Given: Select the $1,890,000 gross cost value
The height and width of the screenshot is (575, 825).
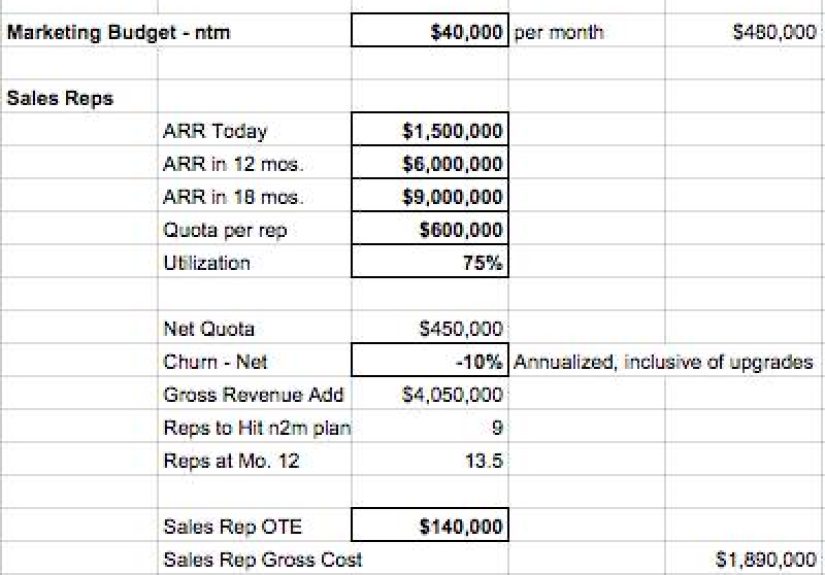Looking at the screenshot, I should [766, 560].
